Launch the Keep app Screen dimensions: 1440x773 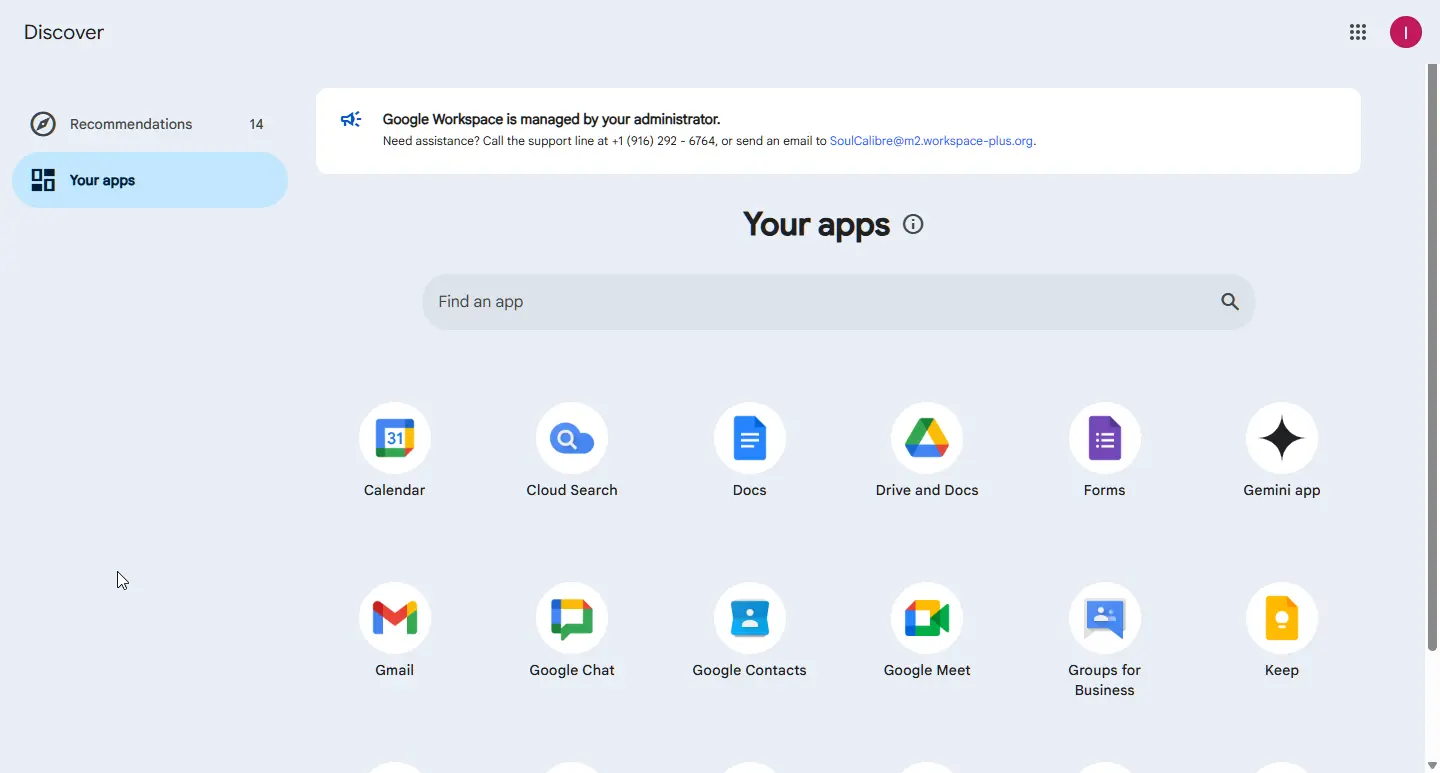point(1282,618)
